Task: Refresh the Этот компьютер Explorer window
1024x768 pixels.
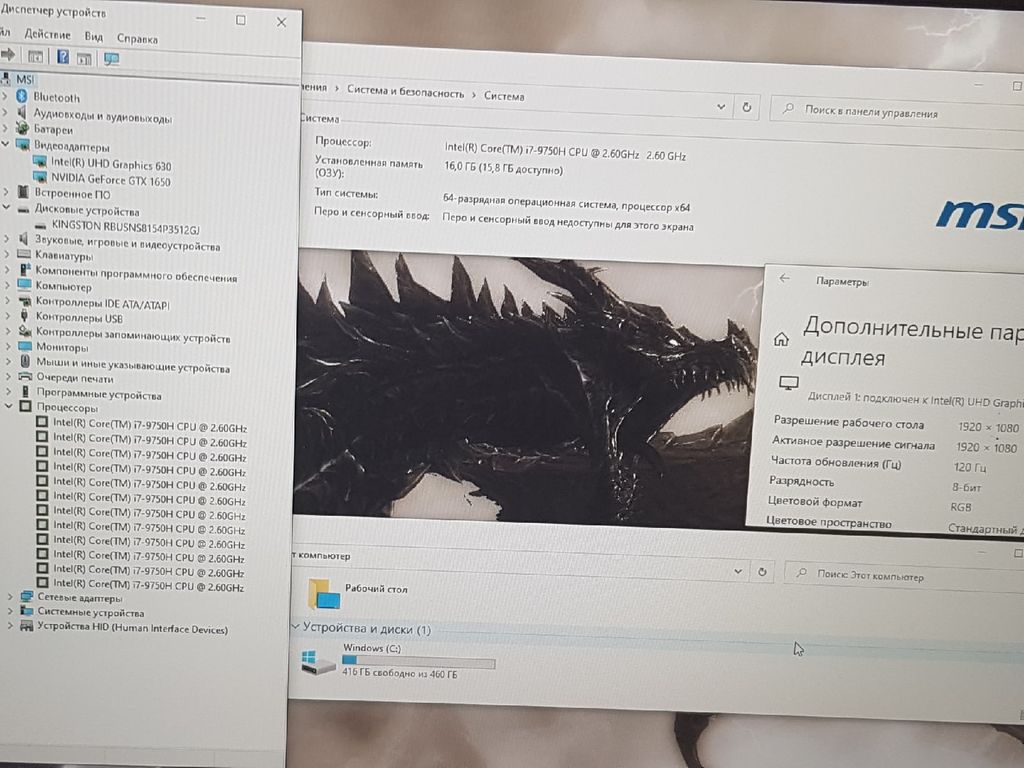Action: coord(762,572)
